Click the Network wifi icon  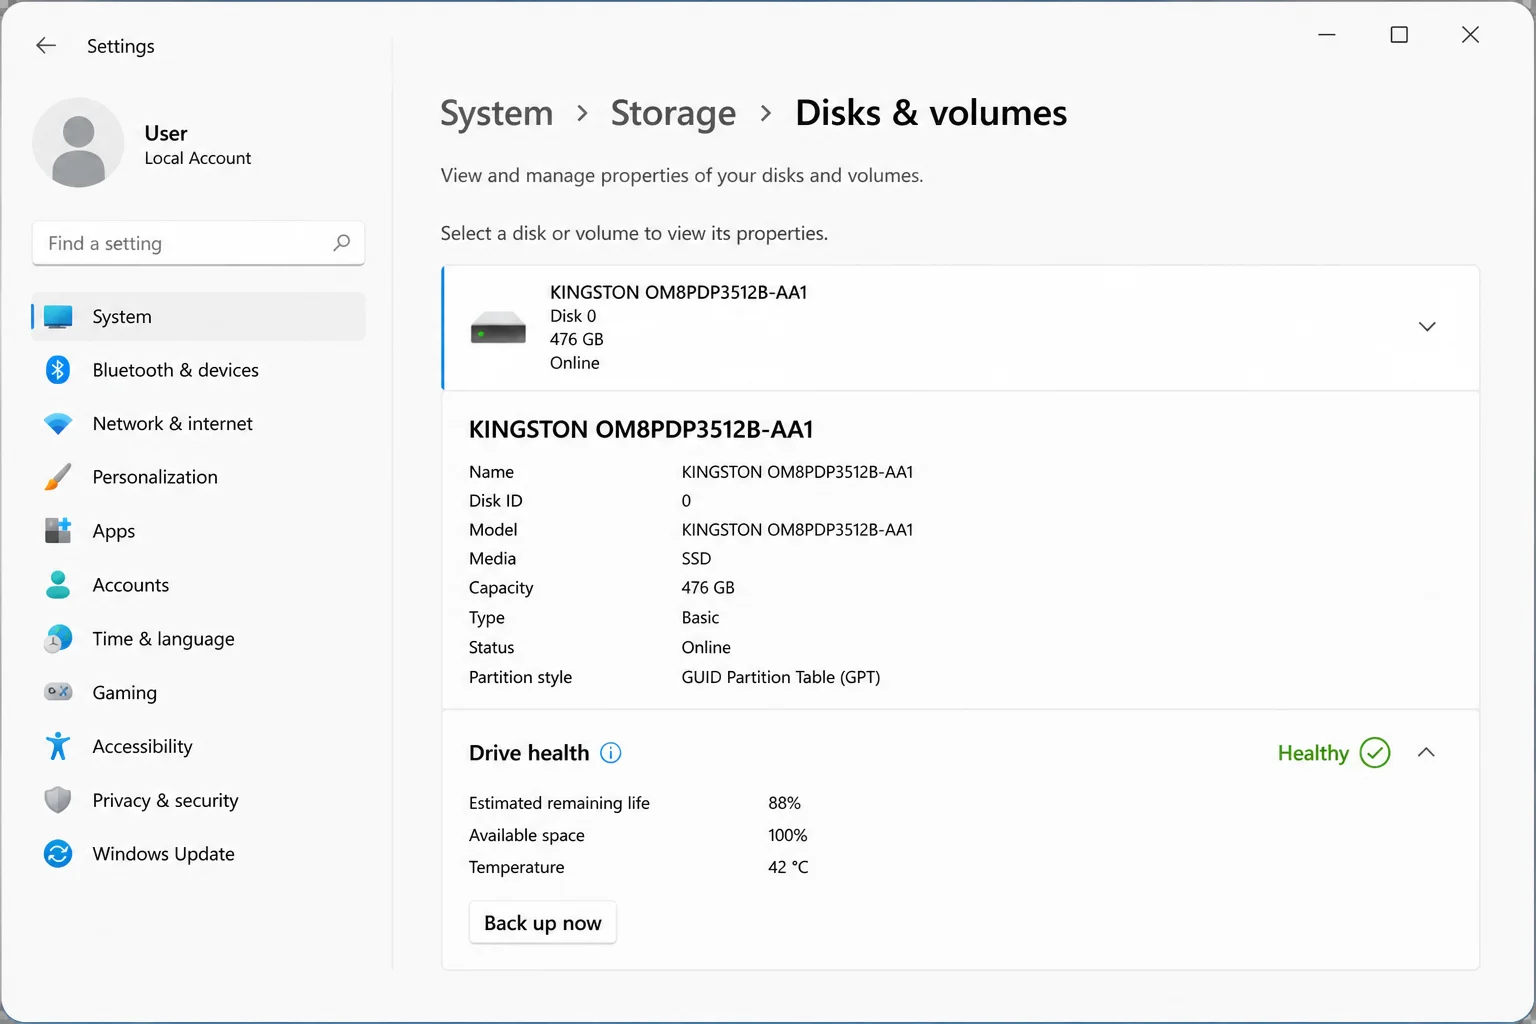pos(58,424)
